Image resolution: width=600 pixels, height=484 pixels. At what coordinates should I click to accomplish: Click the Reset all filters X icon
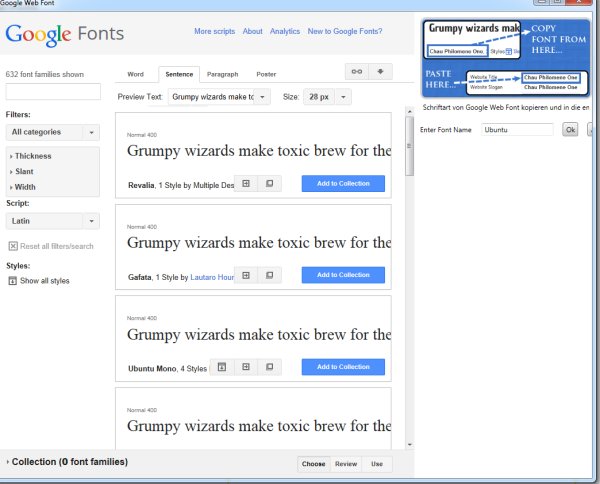tap(13, 246)
